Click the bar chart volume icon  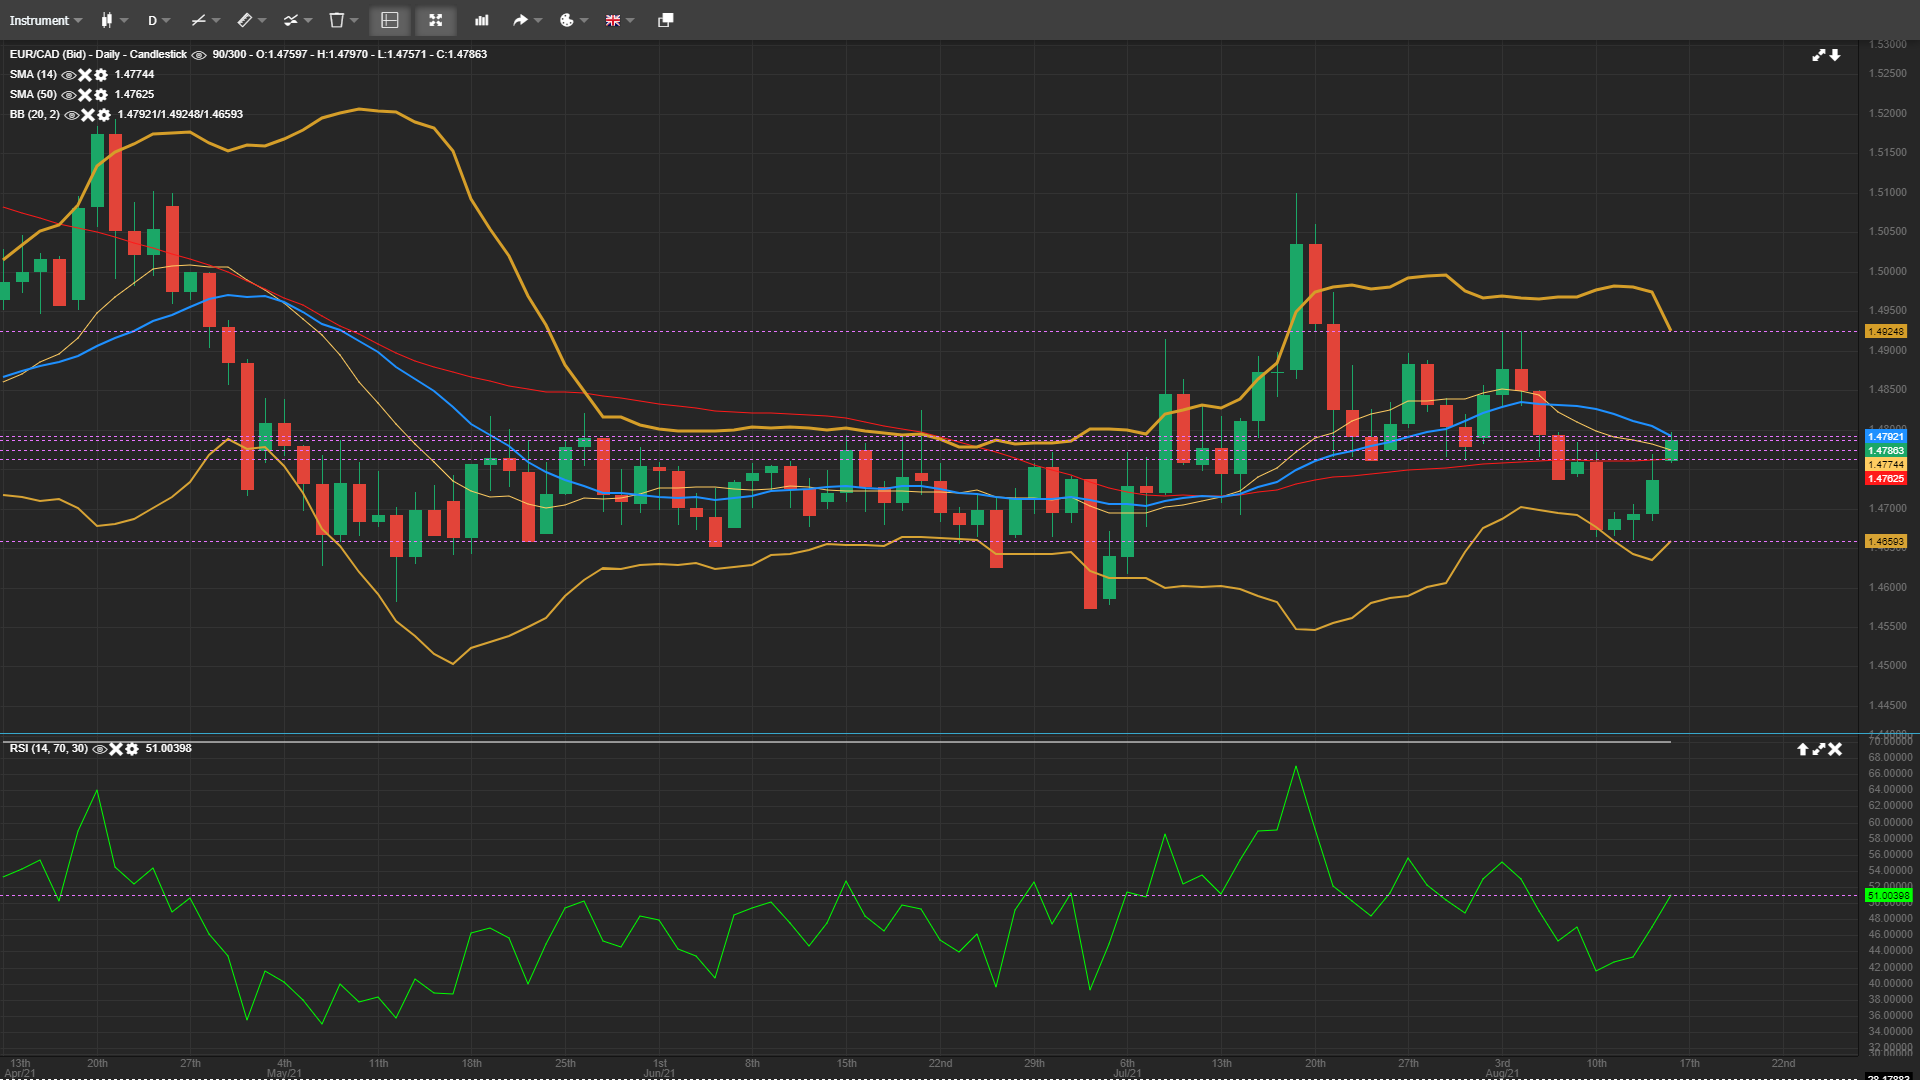(x=482, y=20)
